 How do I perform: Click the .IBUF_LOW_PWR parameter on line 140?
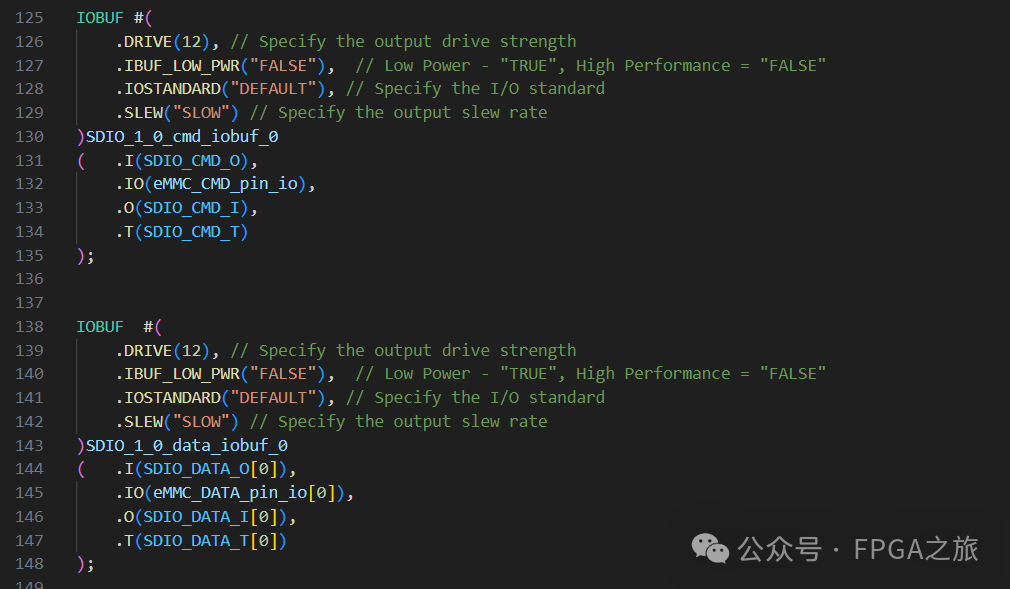(x=177, y=373)
